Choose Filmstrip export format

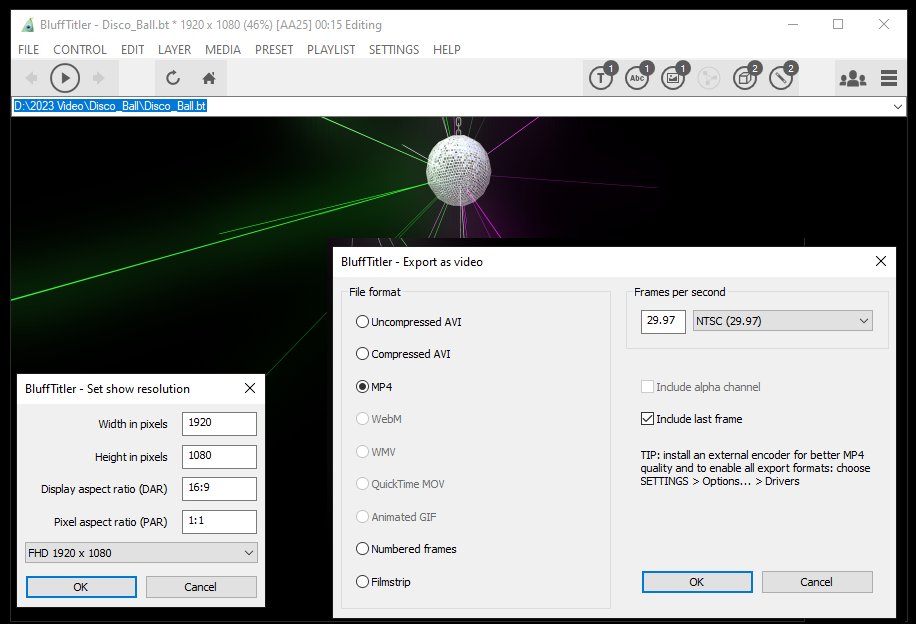click(x=383, y=581)
